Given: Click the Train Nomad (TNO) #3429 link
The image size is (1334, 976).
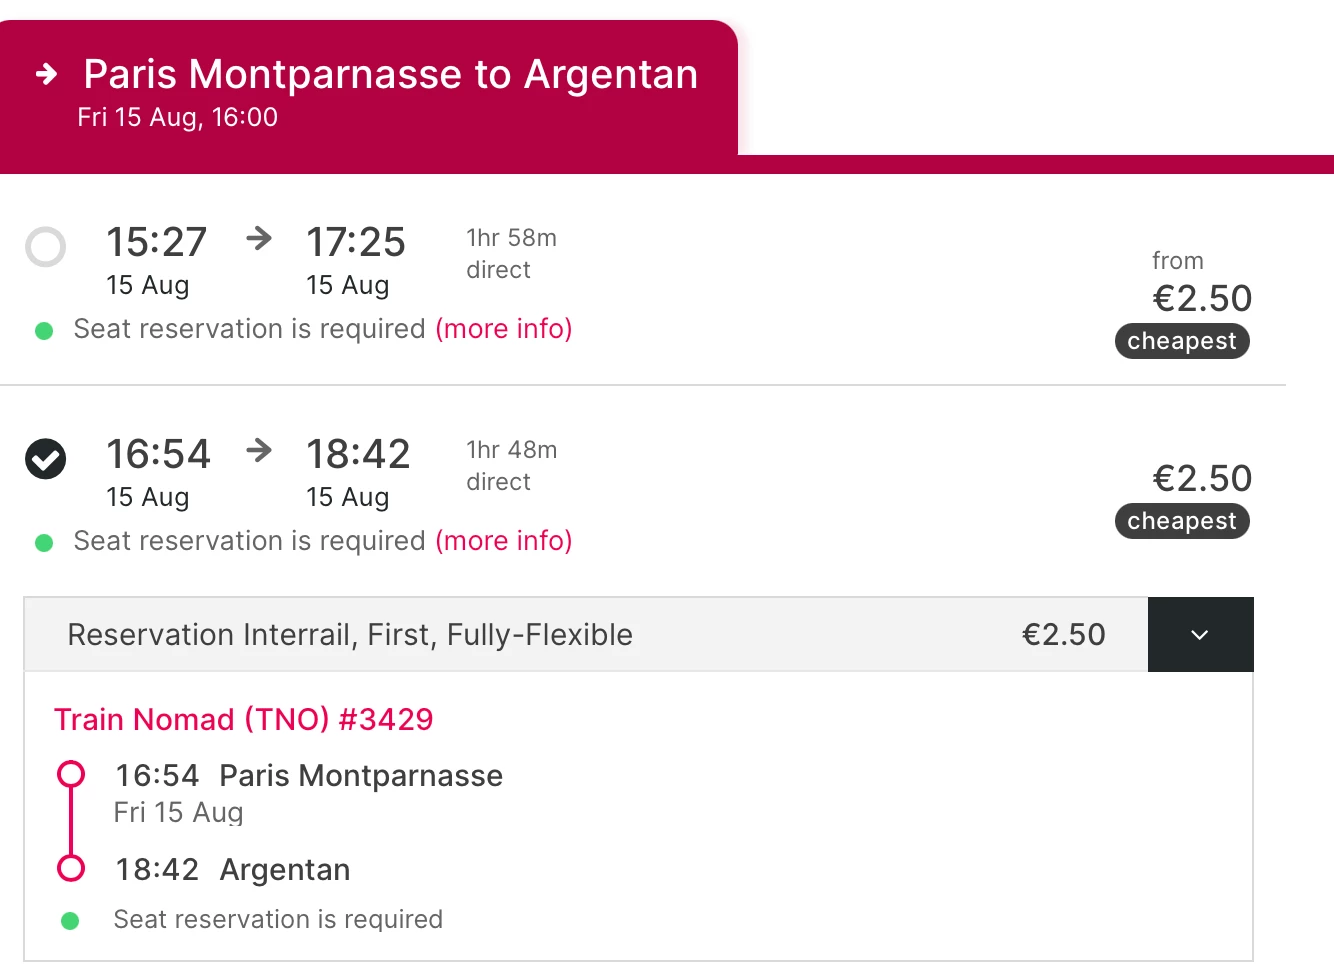Looking at the screenshot, I should pos(243,720).
